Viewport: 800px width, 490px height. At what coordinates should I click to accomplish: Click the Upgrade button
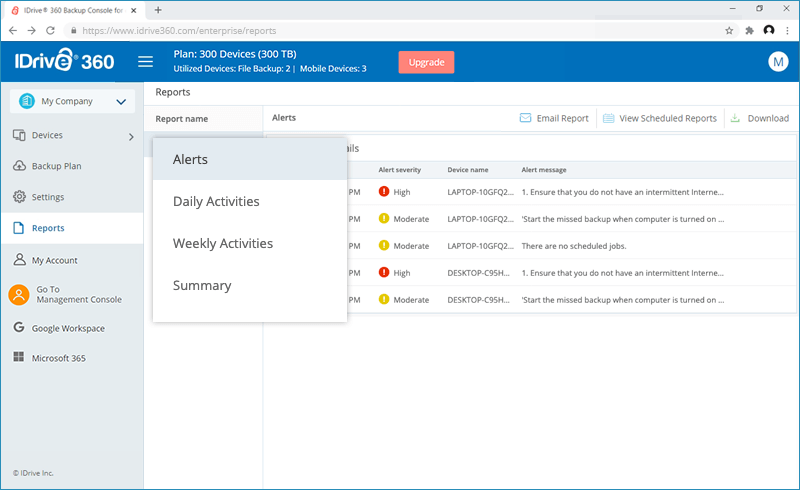426,62
